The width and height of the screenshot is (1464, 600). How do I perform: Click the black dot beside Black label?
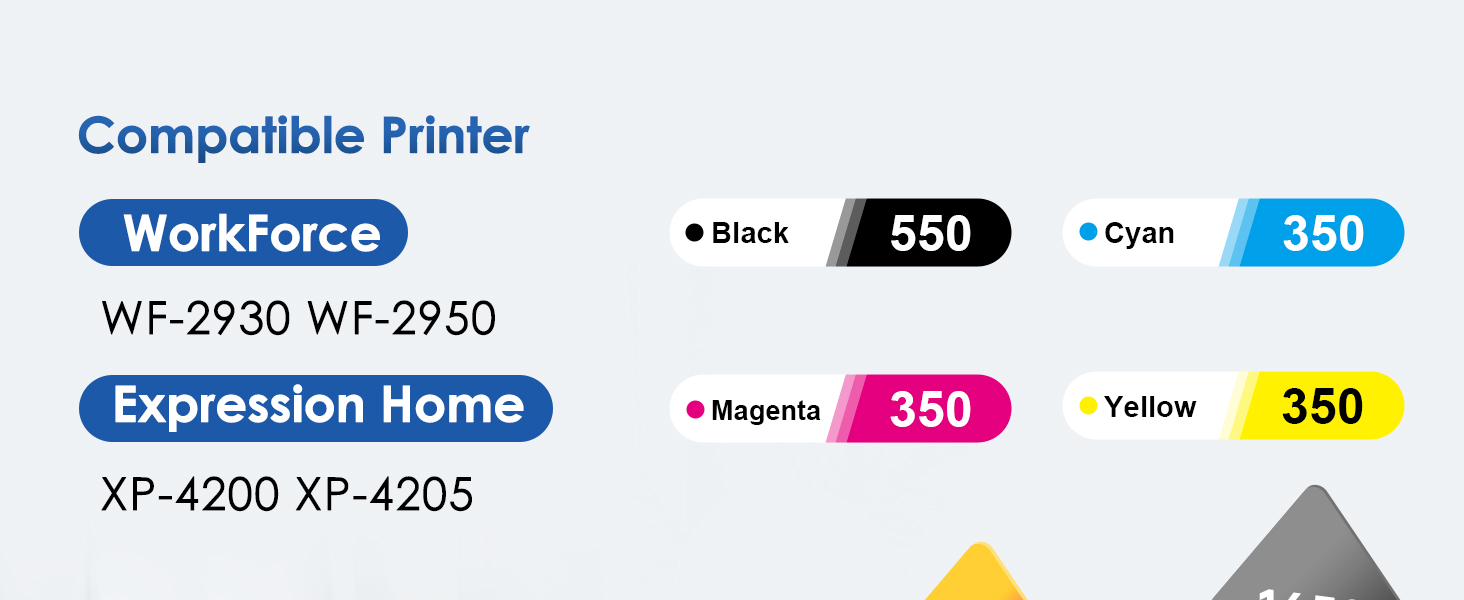click(694, 233)
